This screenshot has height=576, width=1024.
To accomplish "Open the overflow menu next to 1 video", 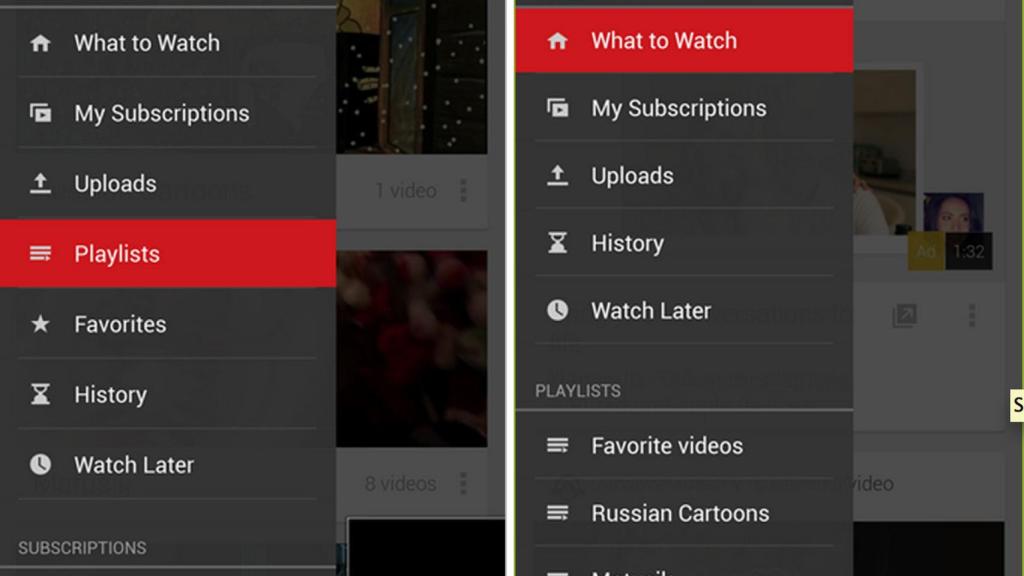I will tap(463, 190).
